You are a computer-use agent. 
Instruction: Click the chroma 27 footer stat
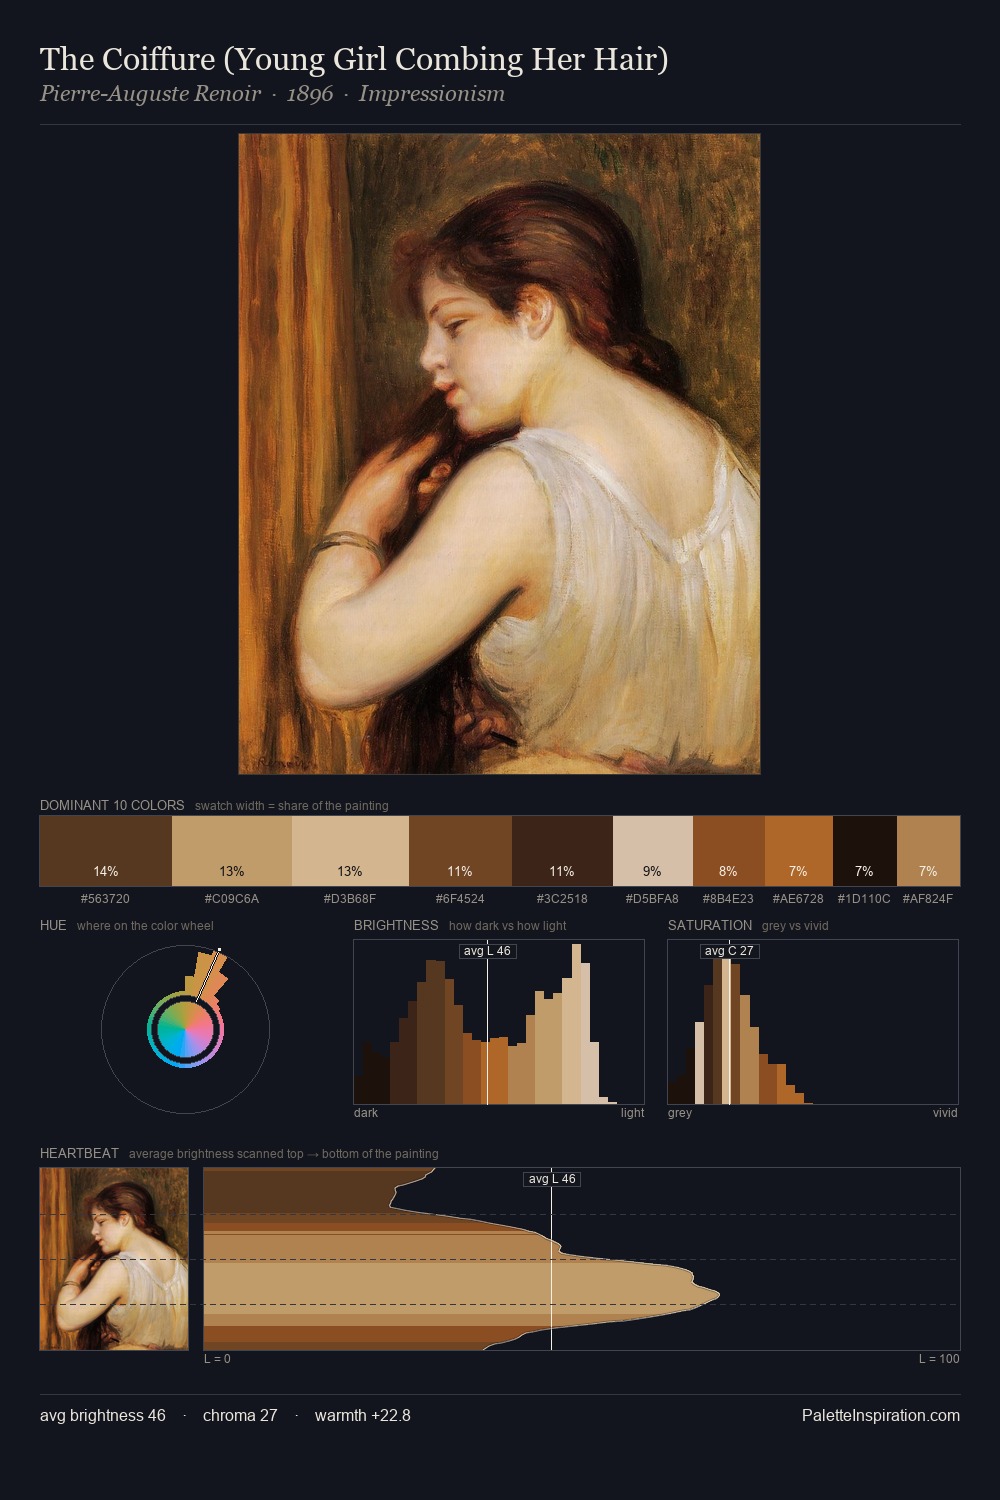(240, 1416)
